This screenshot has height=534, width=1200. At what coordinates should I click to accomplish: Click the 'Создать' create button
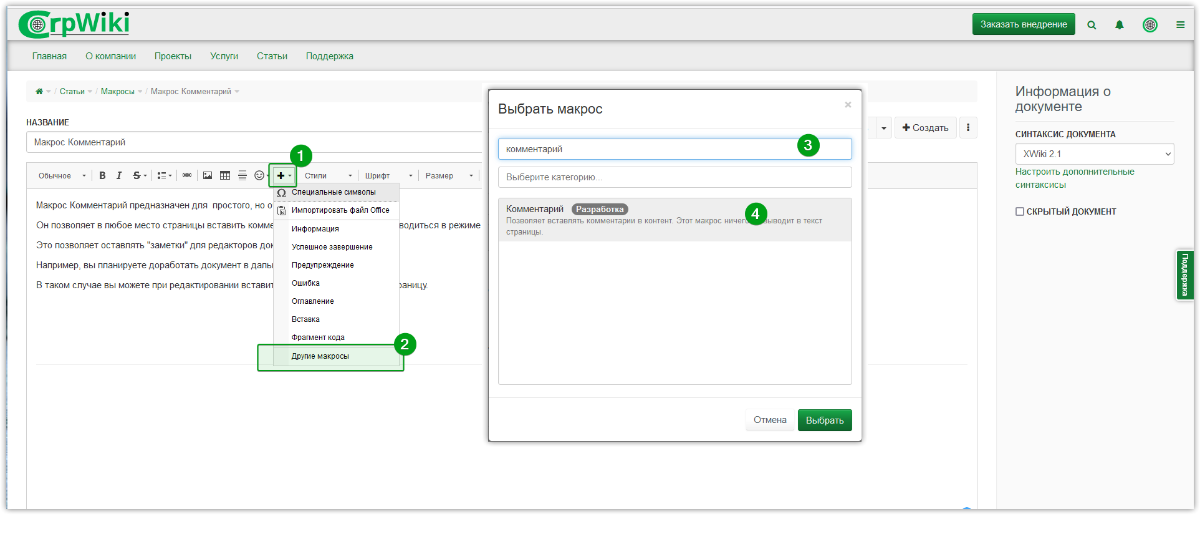click(x=925, y=128)
